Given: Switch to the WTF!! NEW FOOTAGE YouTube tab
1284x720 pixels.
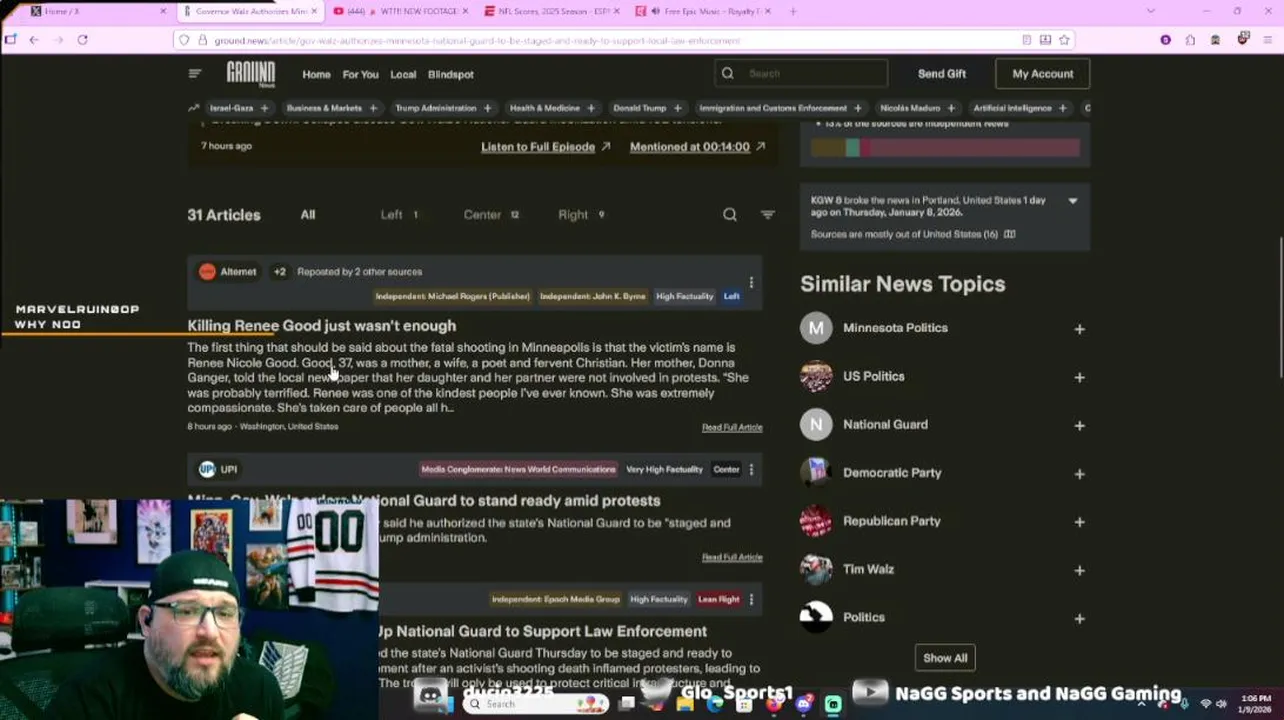Looking at the screenshot, I should click(400, 11).
